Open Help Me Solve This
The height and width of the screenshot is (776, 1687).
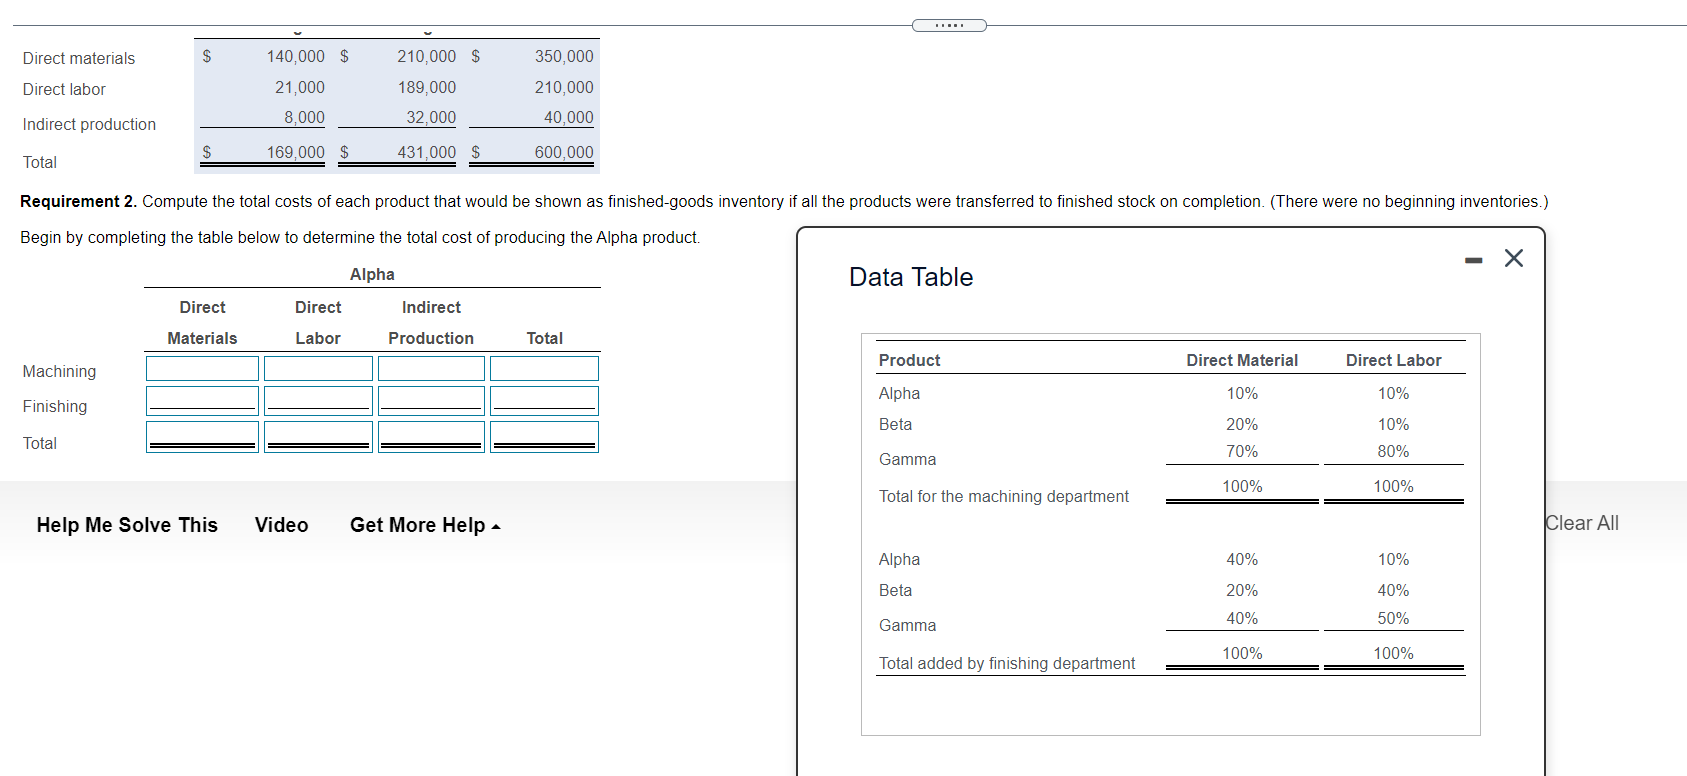127,525
